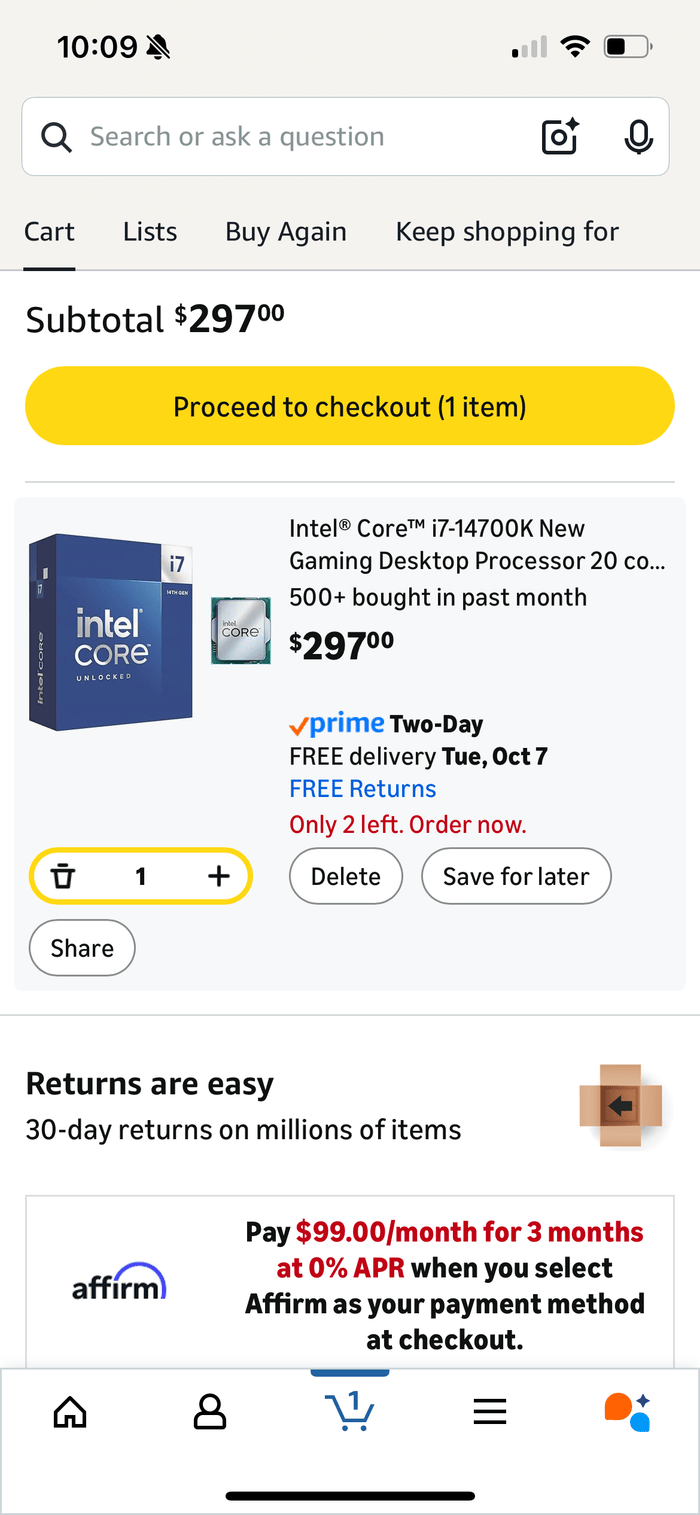The width and height of the screenshot is (700, 1515).
Task: Click the Delete button for the processor
Action: tap(346, 877)
